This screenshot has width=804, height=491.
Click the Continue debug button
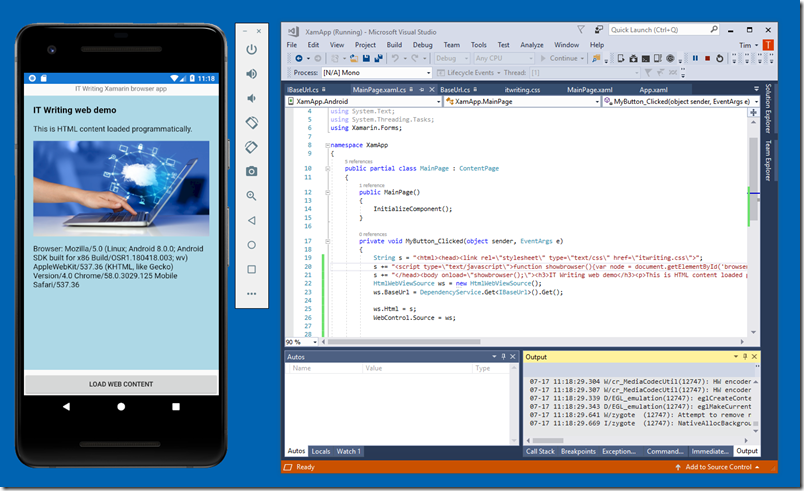(x=562, y=58)
